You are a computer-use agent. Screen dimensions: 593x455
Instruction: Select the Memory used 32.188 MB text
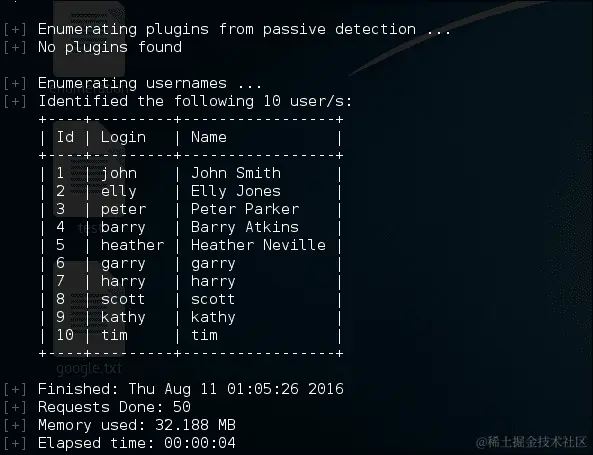[x=137, y=425]
